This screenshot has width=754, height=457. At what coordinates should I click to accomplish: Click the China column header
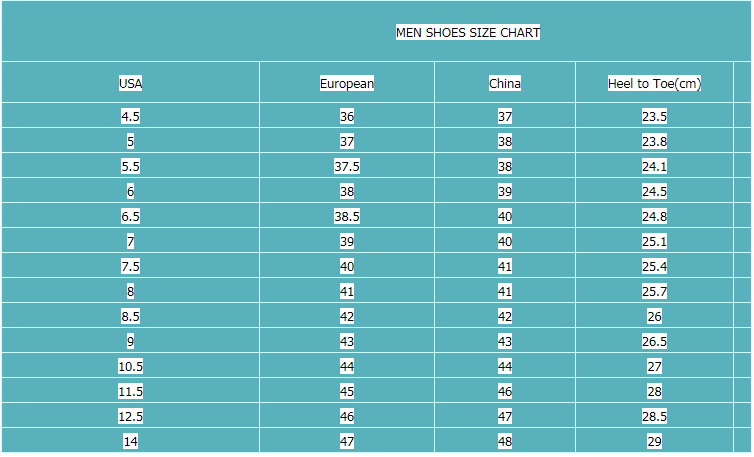pos(505,84)
